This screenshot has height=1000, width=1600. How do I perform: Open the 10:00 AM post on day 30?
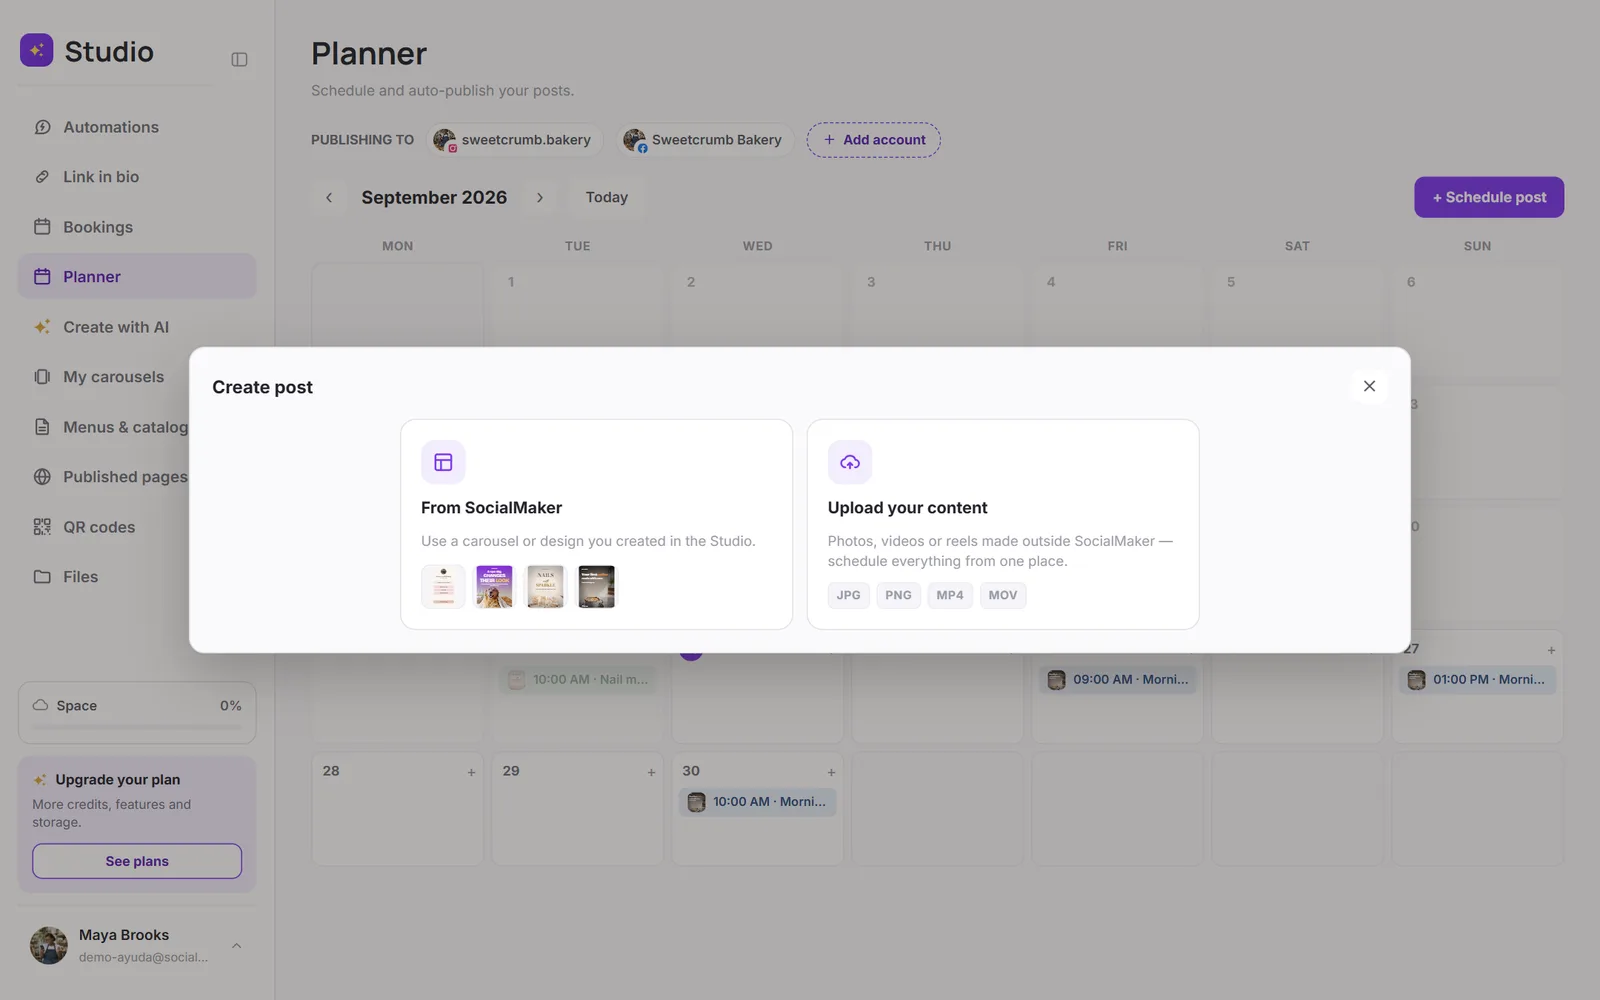click(758, 802)
